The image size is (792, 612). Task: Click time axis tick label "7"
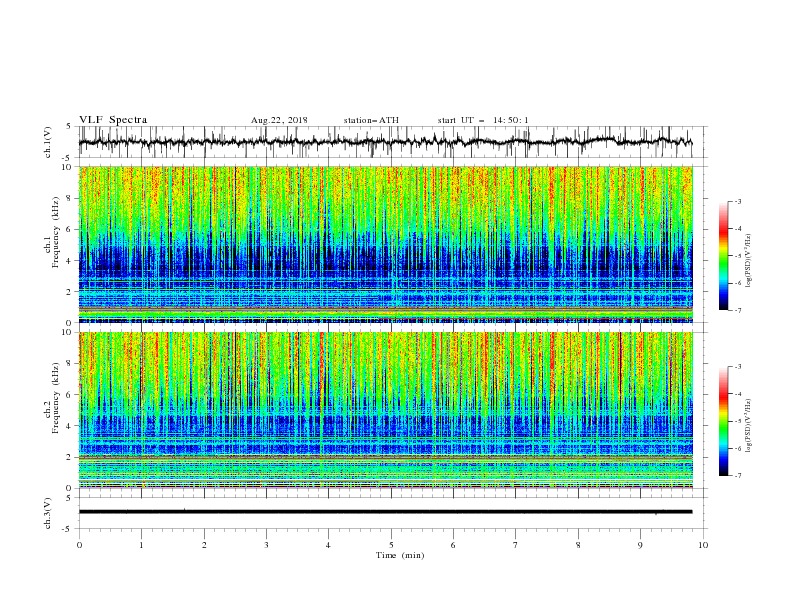click(516, 545)
